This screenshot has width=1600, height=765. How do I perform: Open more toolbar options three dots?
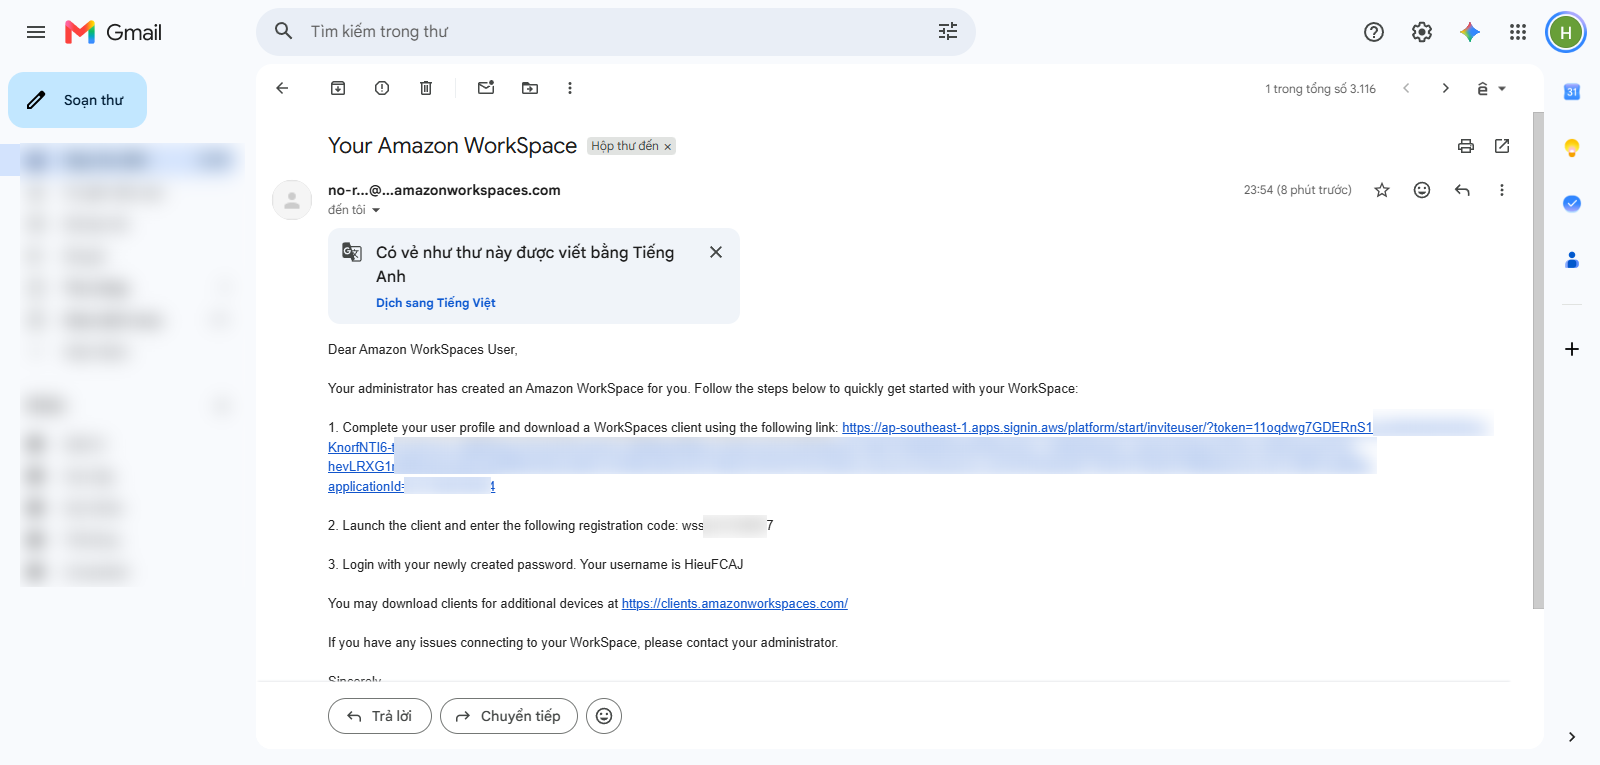click(570, 88)
